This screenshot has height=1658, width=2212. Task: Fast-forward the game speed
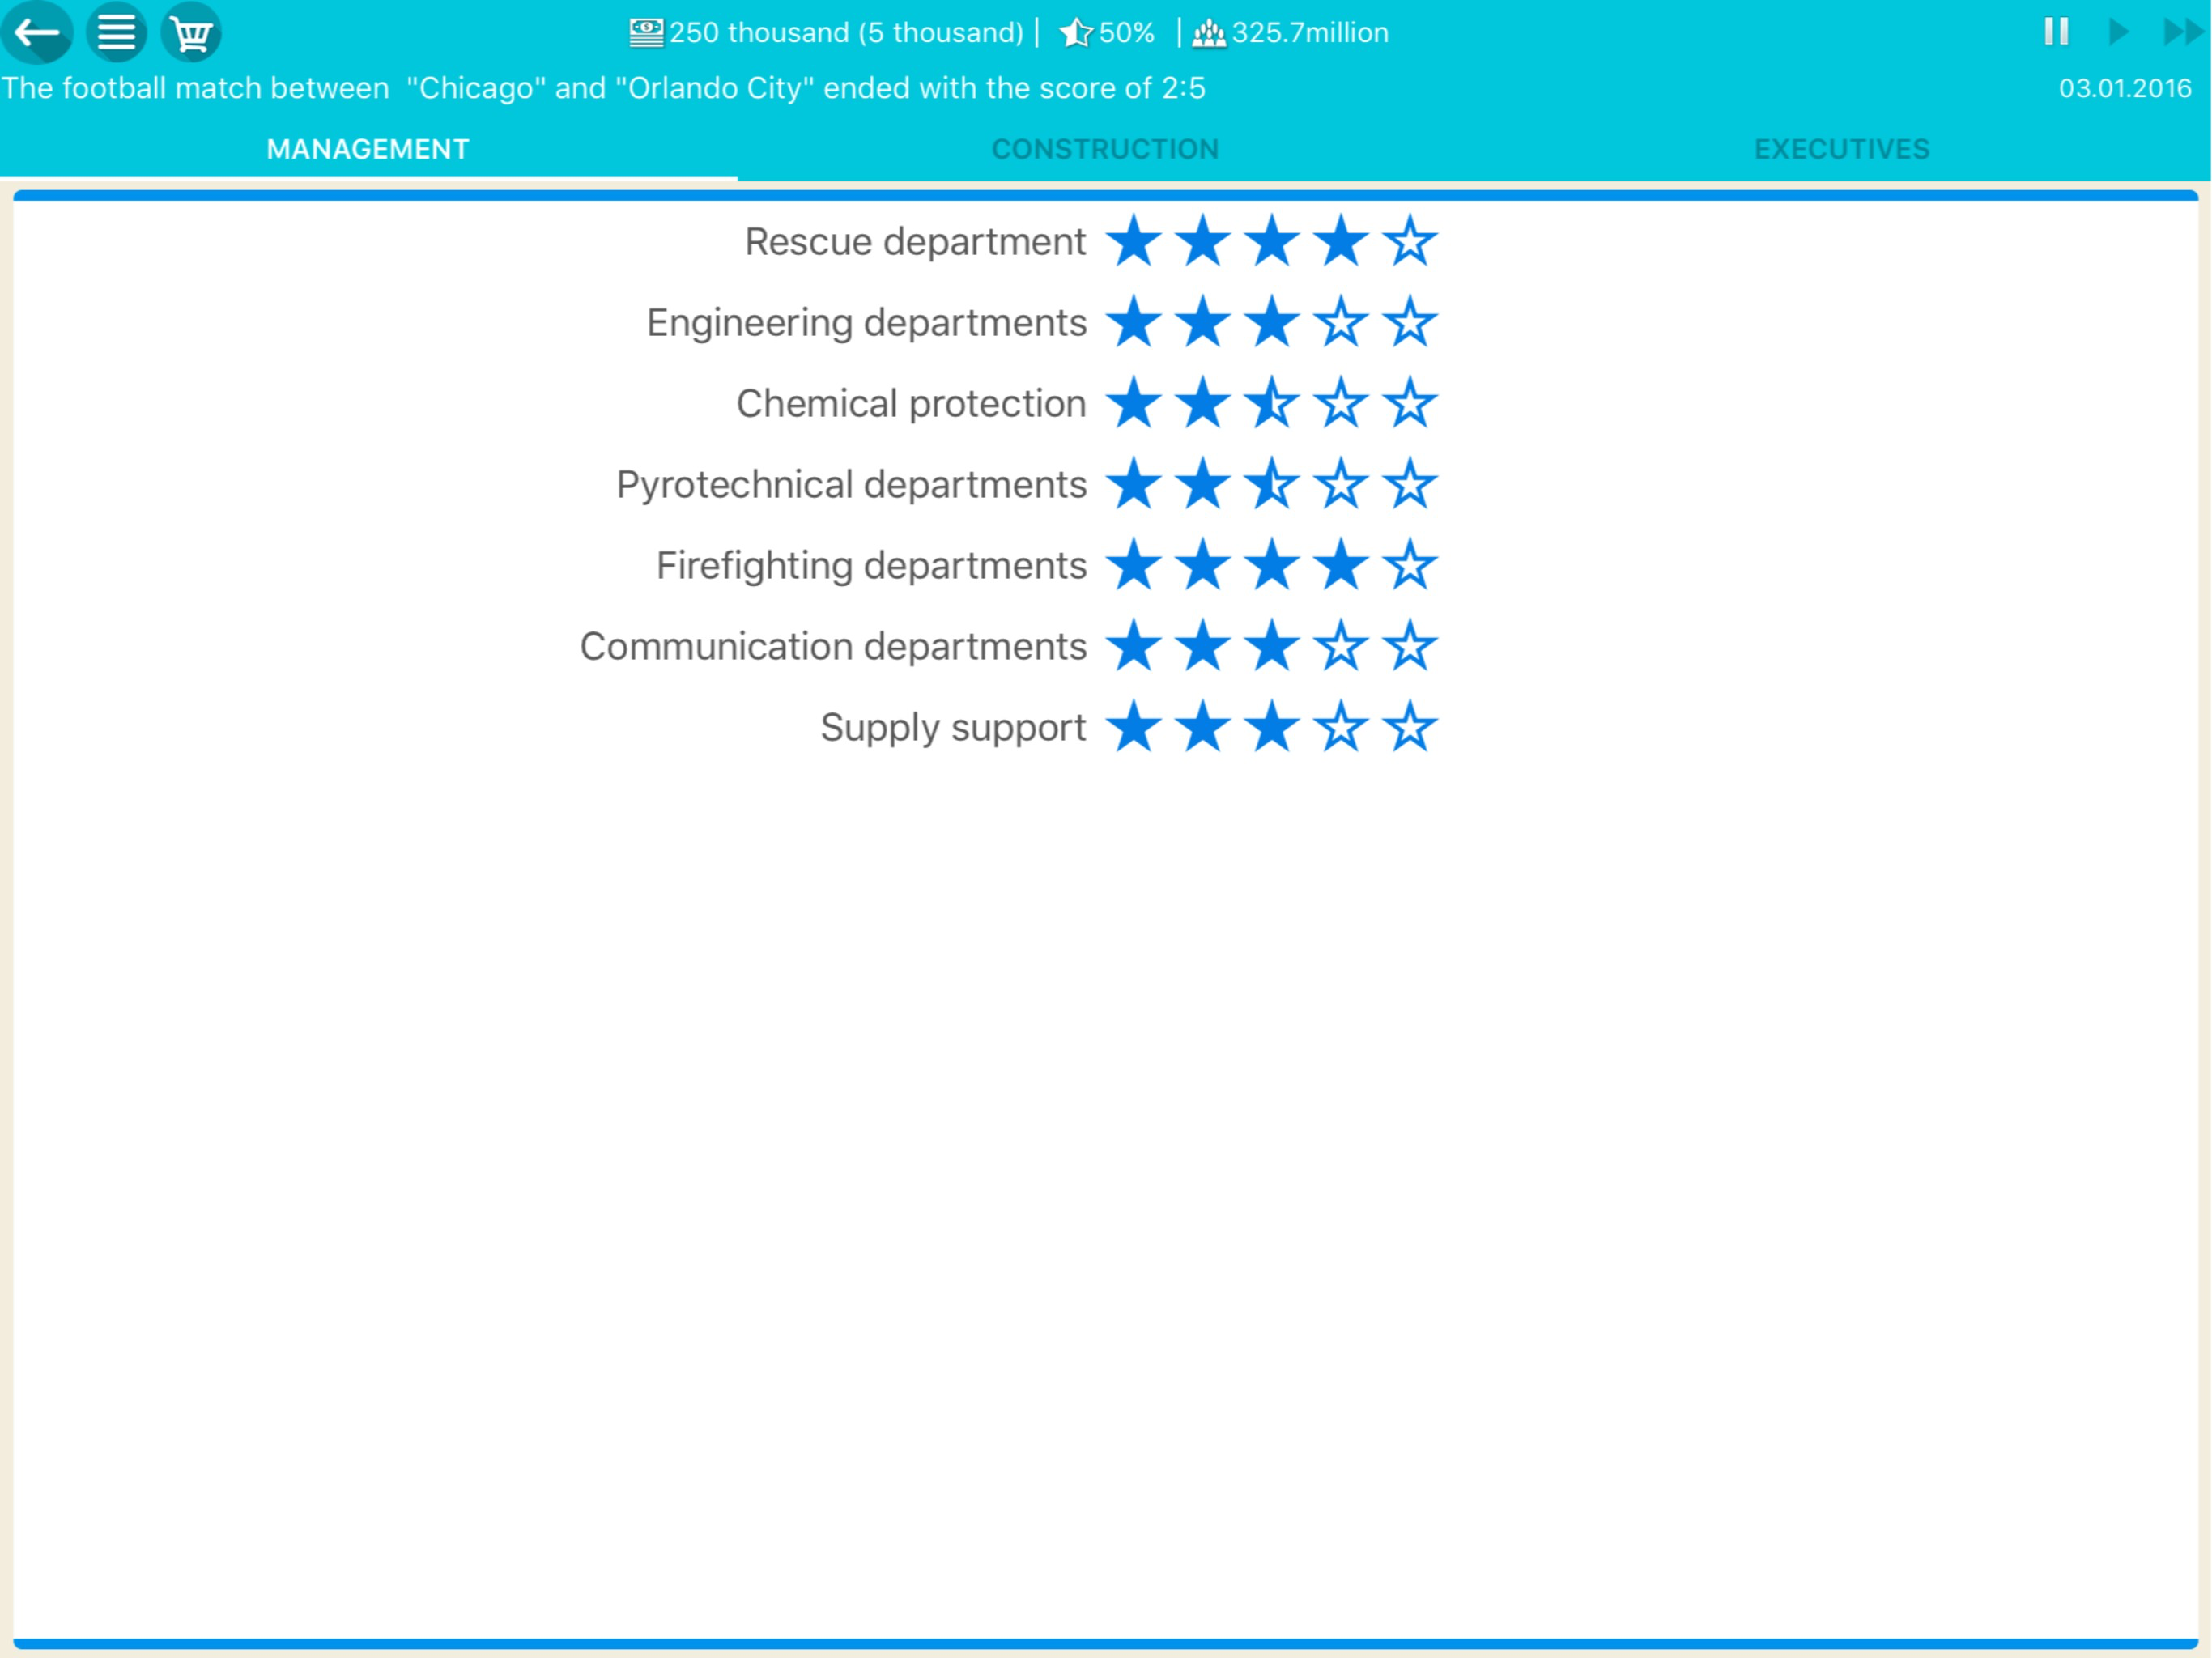click(2183, 31)
